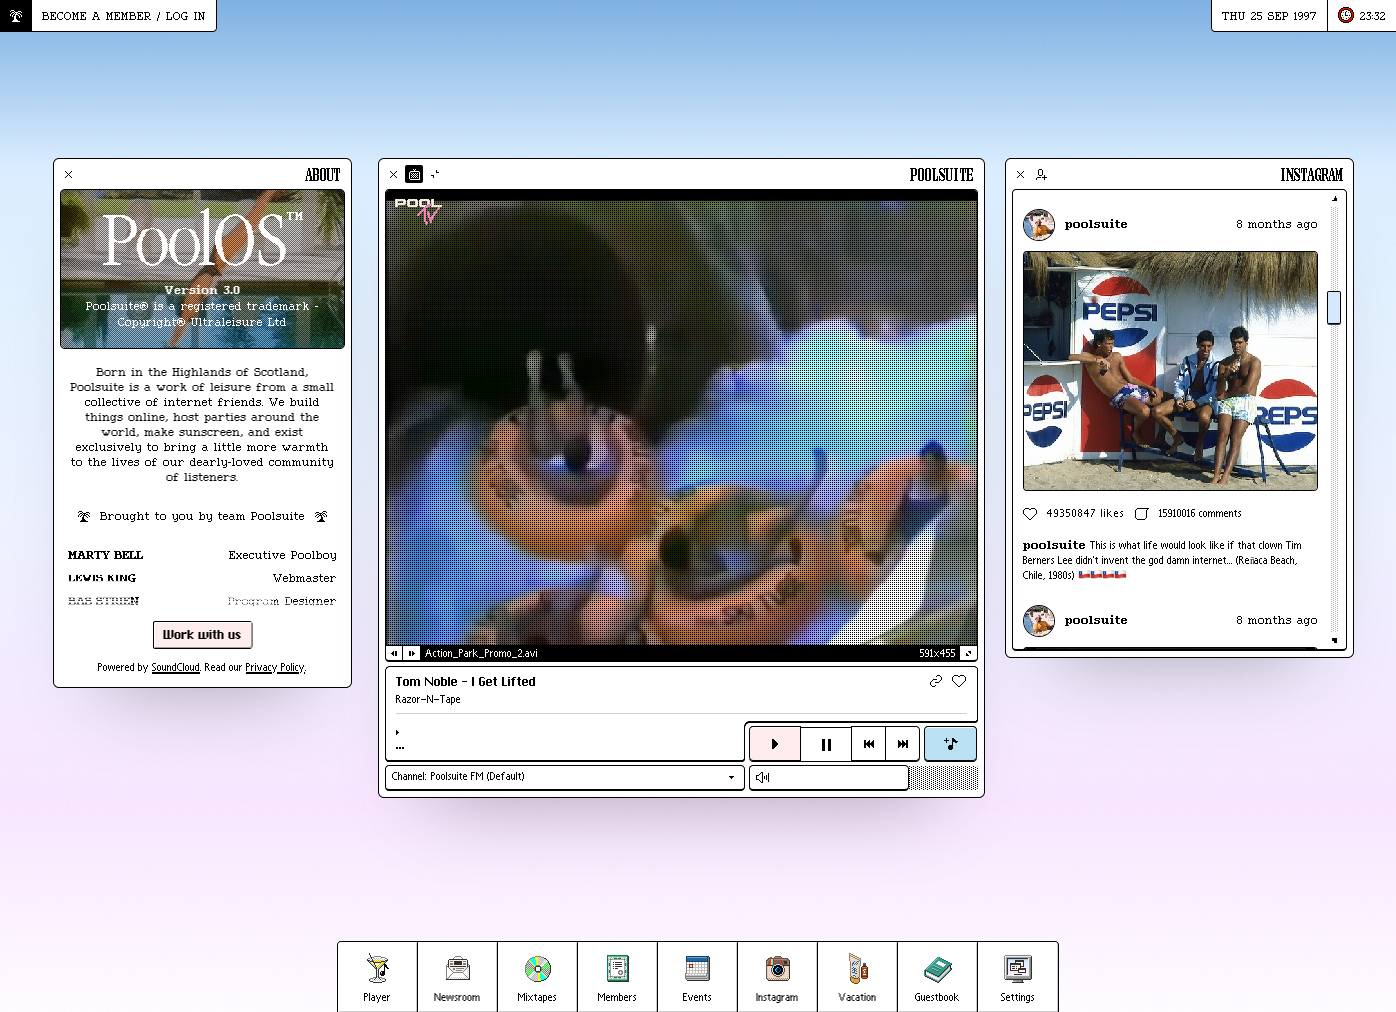
Task: Open the Events calendar dock icon
Action: (697, 976)
